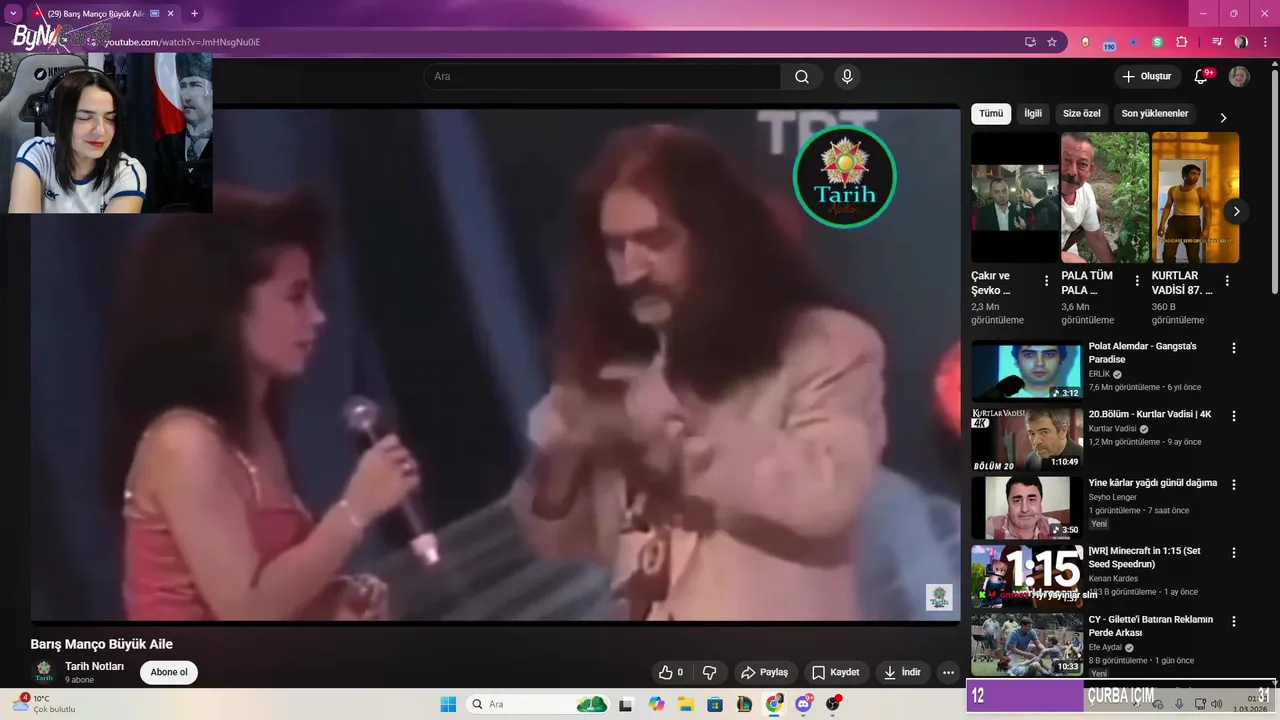Open Minecraft in 1:15 Set Seed Speedrun video
The height and width of the screenshot is (720, 1280).
1144,557
